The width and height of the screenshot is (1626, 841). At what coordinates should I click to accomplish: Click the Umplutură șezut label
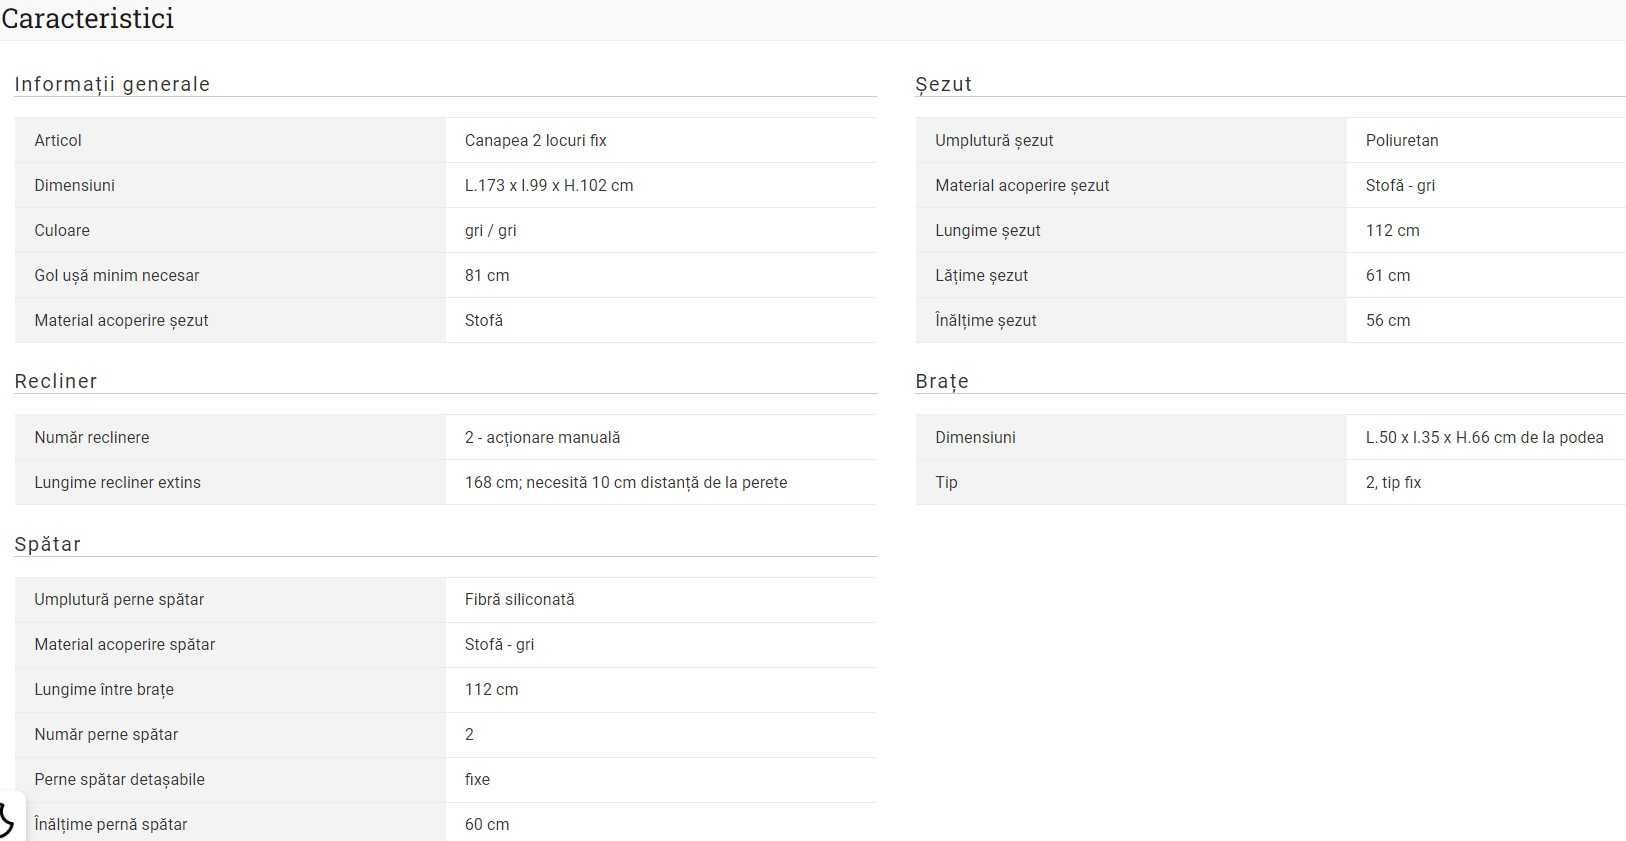(994, 140)
